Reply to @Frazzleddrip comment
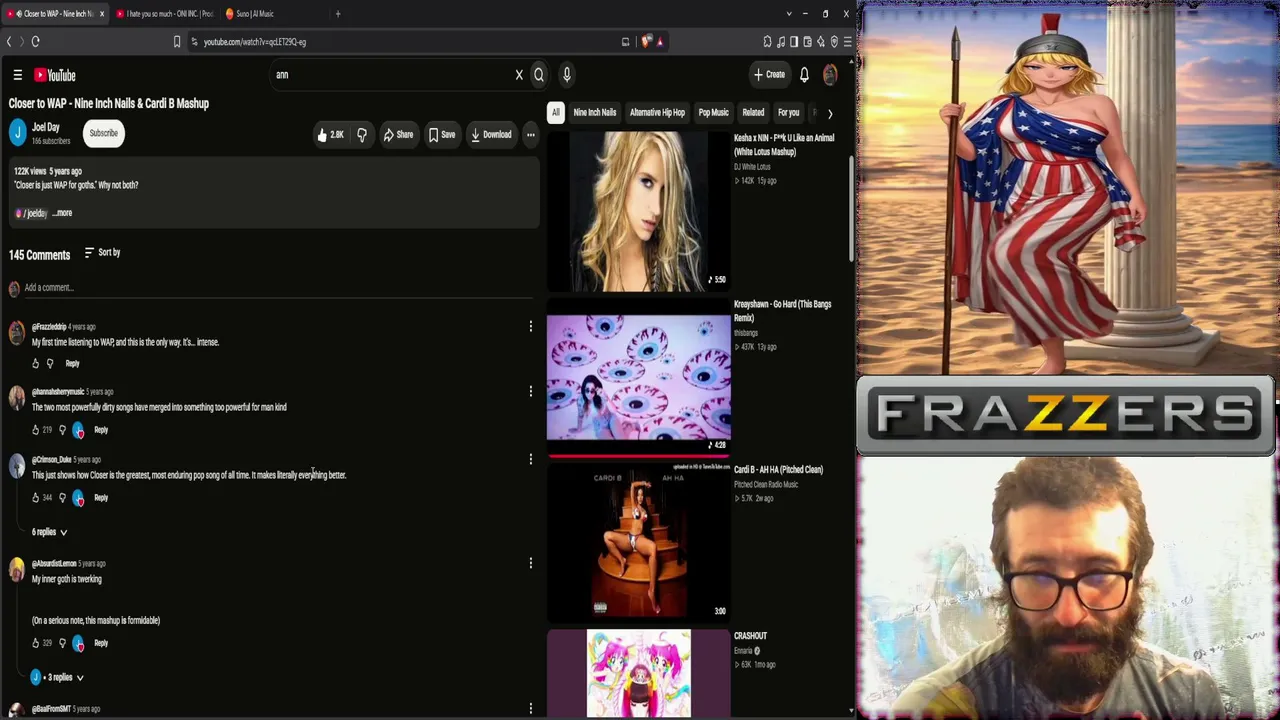Screen dimensions: 1280x720 click(x=72, y=364)
